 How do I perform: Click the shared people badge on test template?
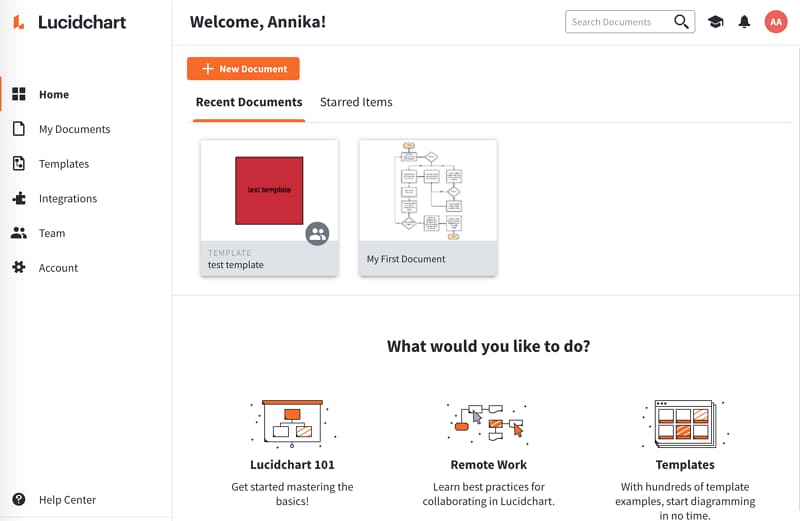pos(317,233)
